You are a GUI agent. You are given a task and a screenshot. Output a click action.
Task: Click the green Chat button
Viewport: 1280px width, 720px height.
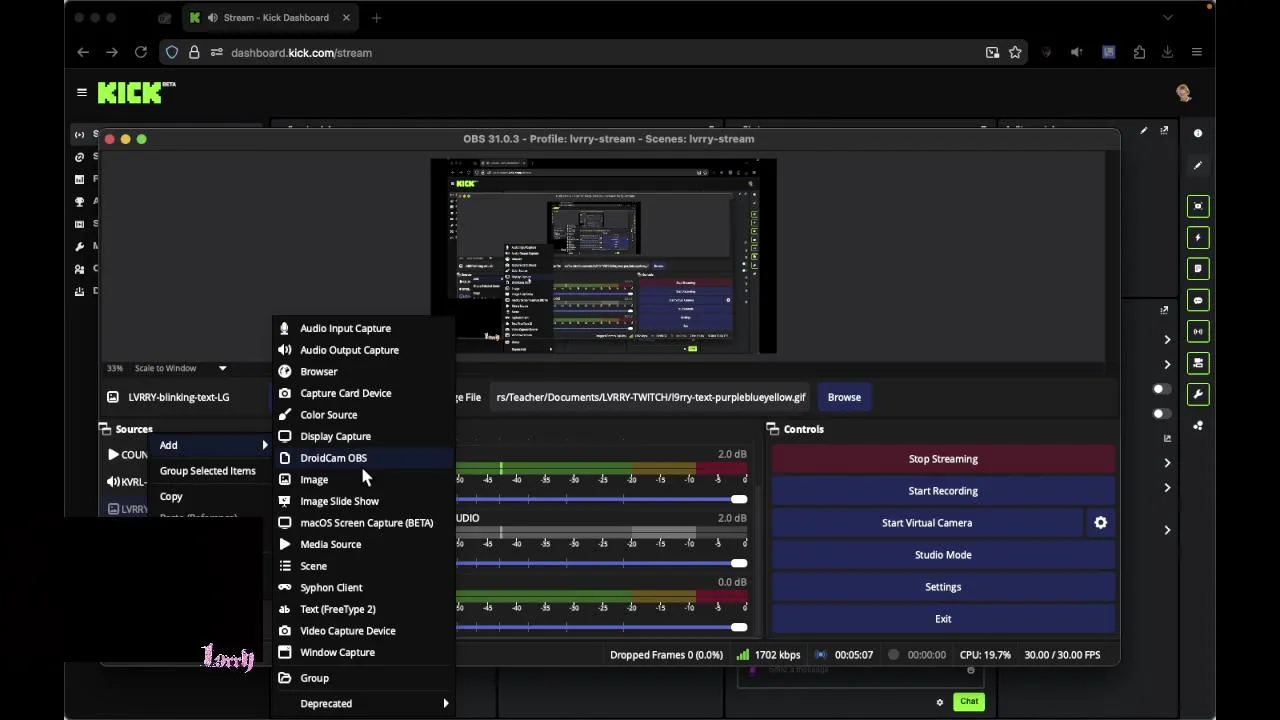pyautogui.click(x=969, y=702)
